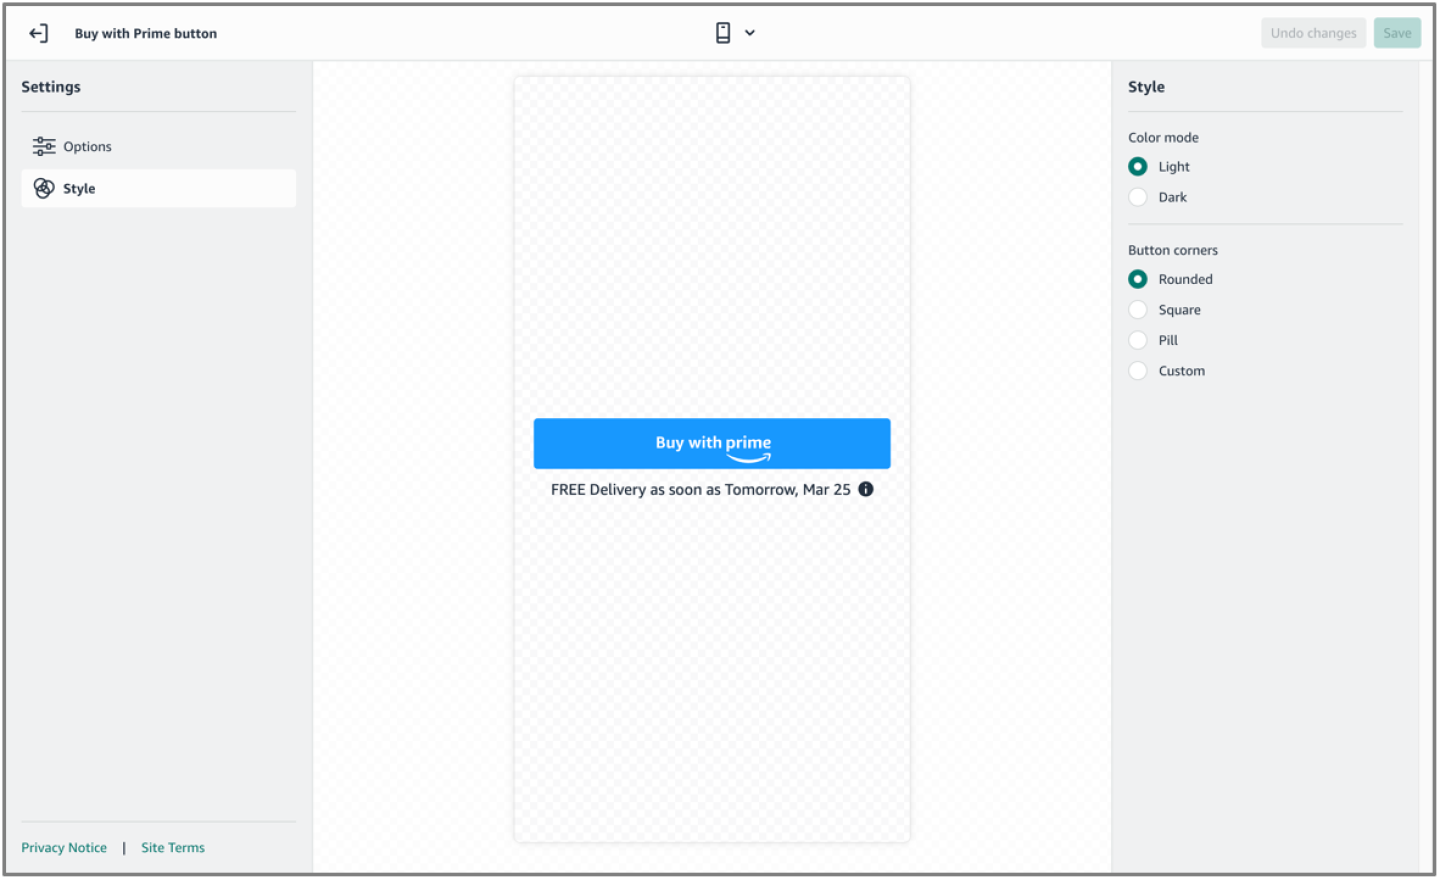Choose Square button corners
Image resolution: width=1440 pixels, height=880 pixels.
tap(1137, 309)
